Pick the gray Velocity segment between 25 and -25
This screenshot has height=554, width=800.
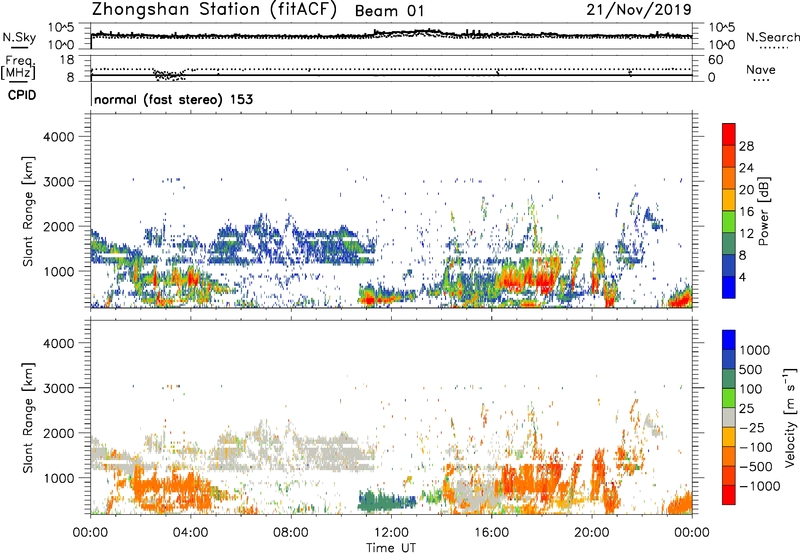[x=729, y=417]
